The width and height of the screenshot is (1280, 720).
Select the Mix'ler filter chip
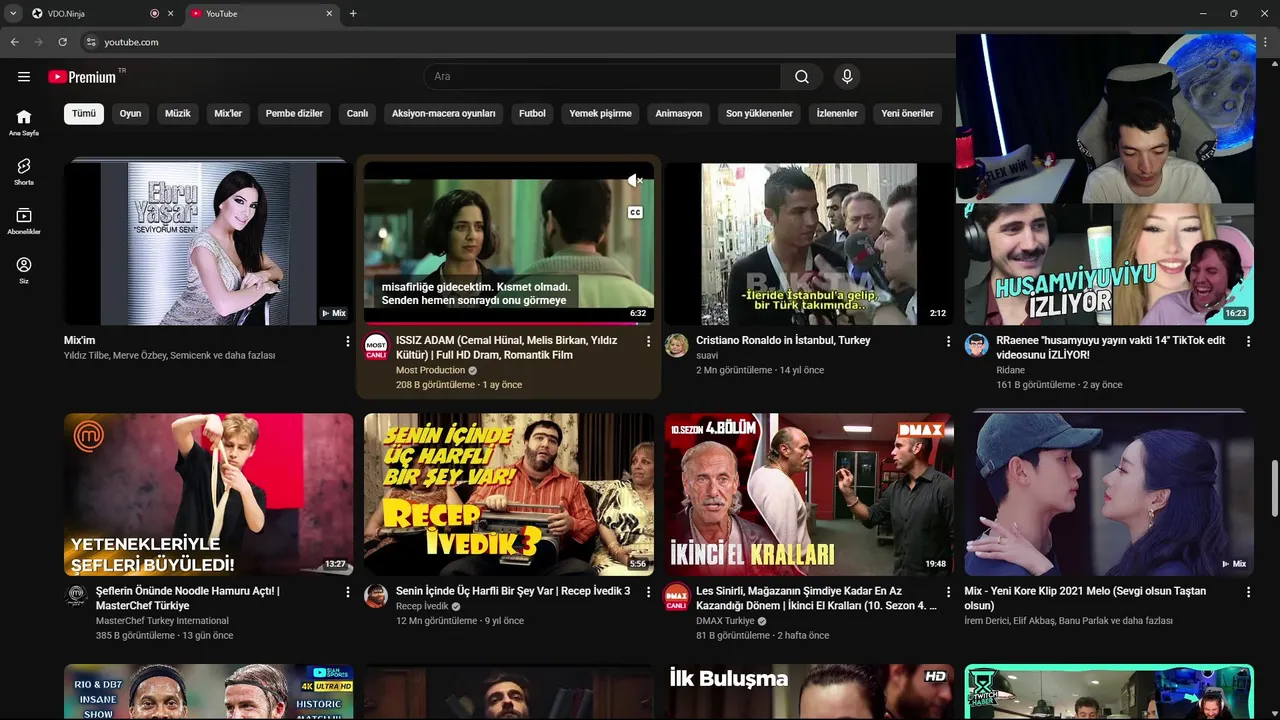[x=228, y=113]
